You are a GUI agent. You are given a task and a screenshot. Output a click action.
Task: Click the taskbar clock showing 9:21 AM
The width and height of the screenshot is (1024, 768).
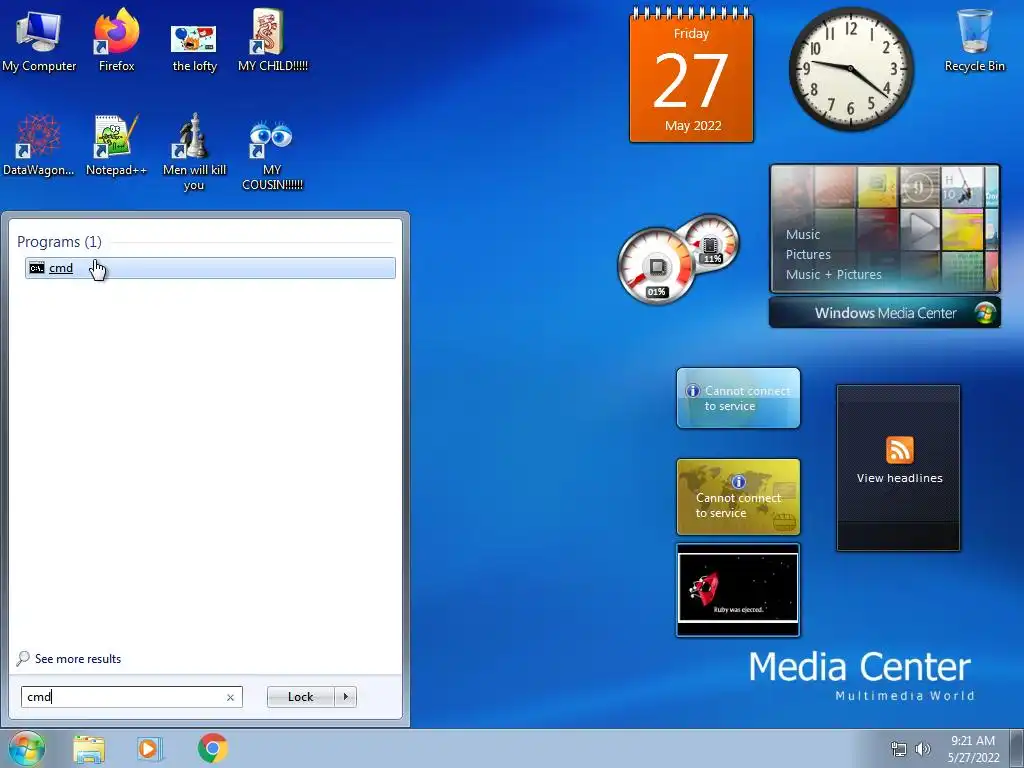click(x=973, y=748)
